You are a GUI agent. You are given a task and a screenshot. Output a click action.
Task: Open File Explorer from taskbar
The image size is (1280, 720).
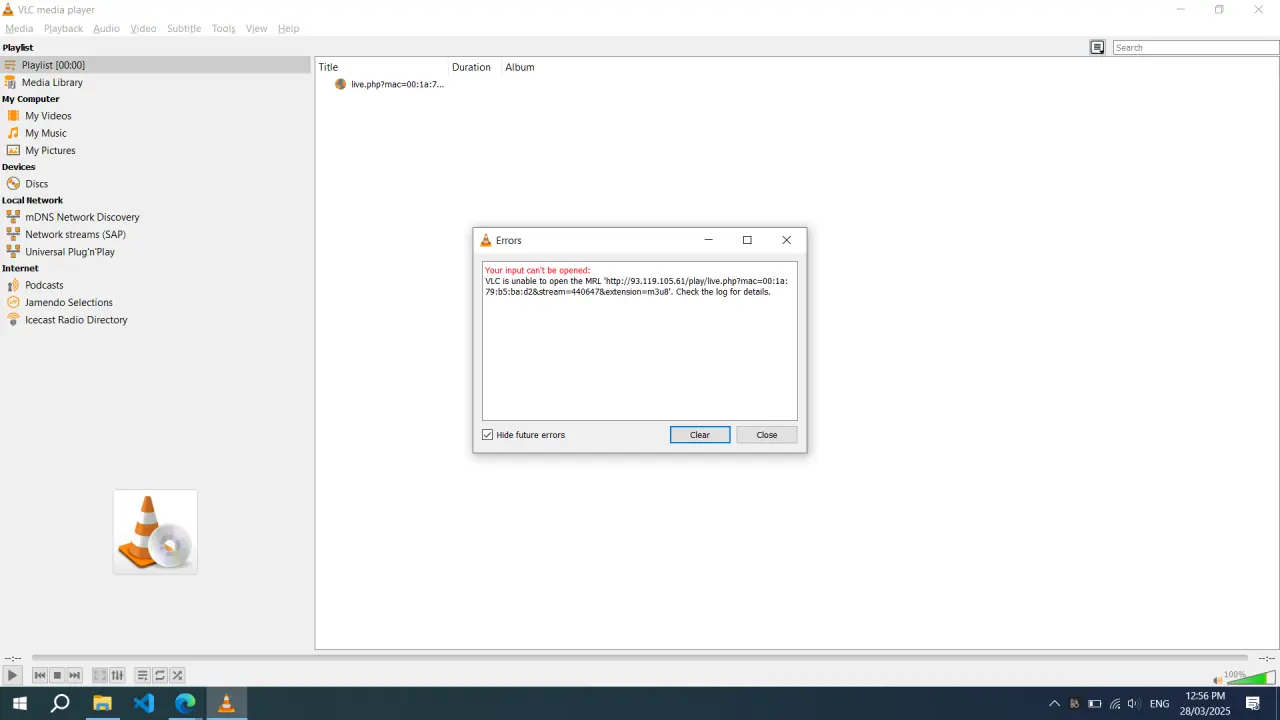coord(102,703)
